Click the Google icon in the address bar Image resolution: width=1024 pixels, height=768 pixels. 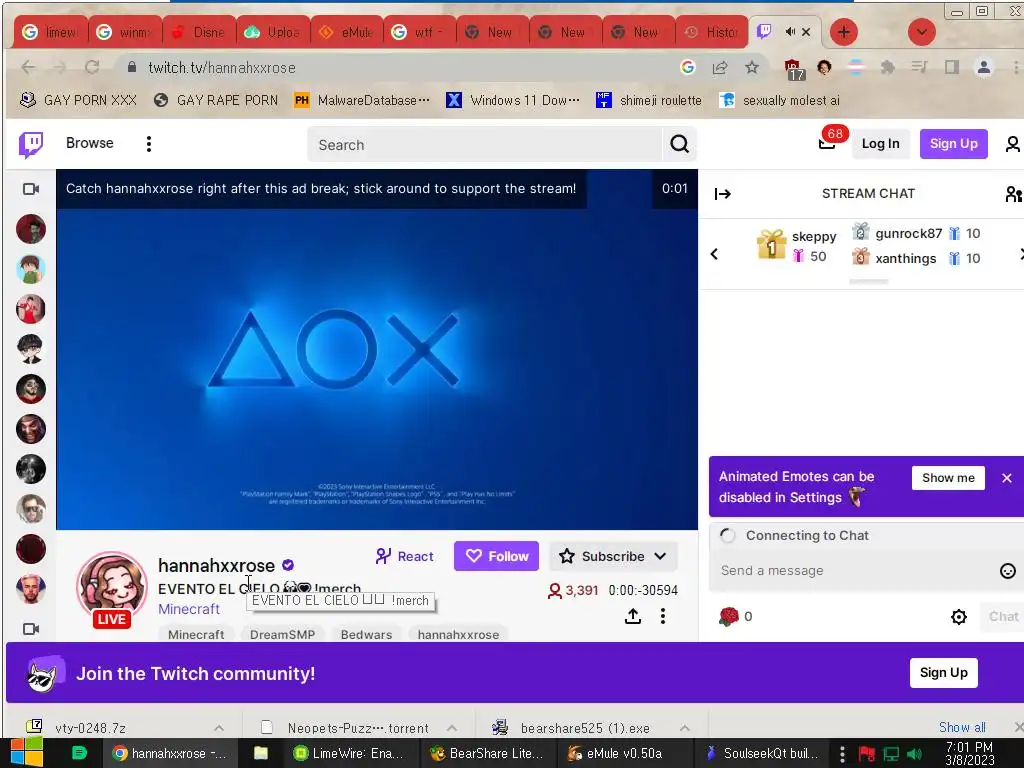[688, 67]
